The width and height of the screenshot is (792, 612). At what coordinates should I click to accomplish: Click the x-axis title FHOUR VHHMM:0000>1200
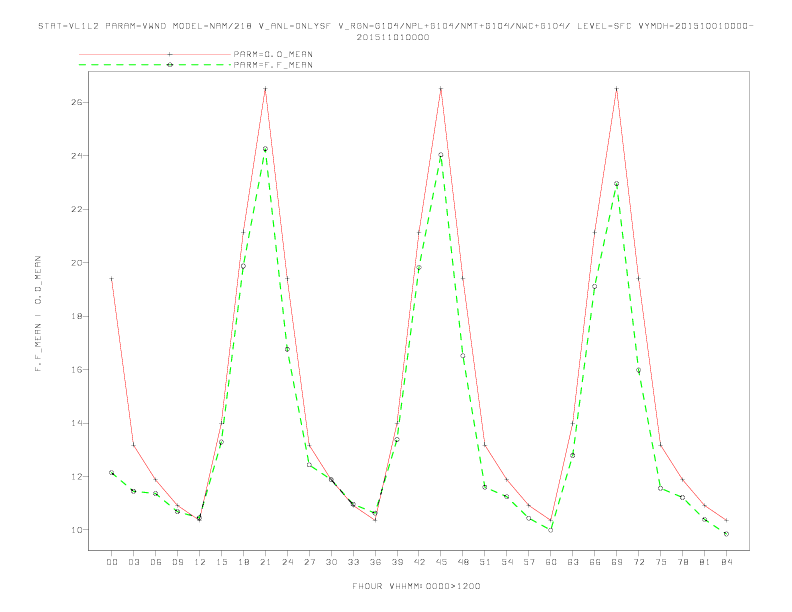(x=416, y=586)
